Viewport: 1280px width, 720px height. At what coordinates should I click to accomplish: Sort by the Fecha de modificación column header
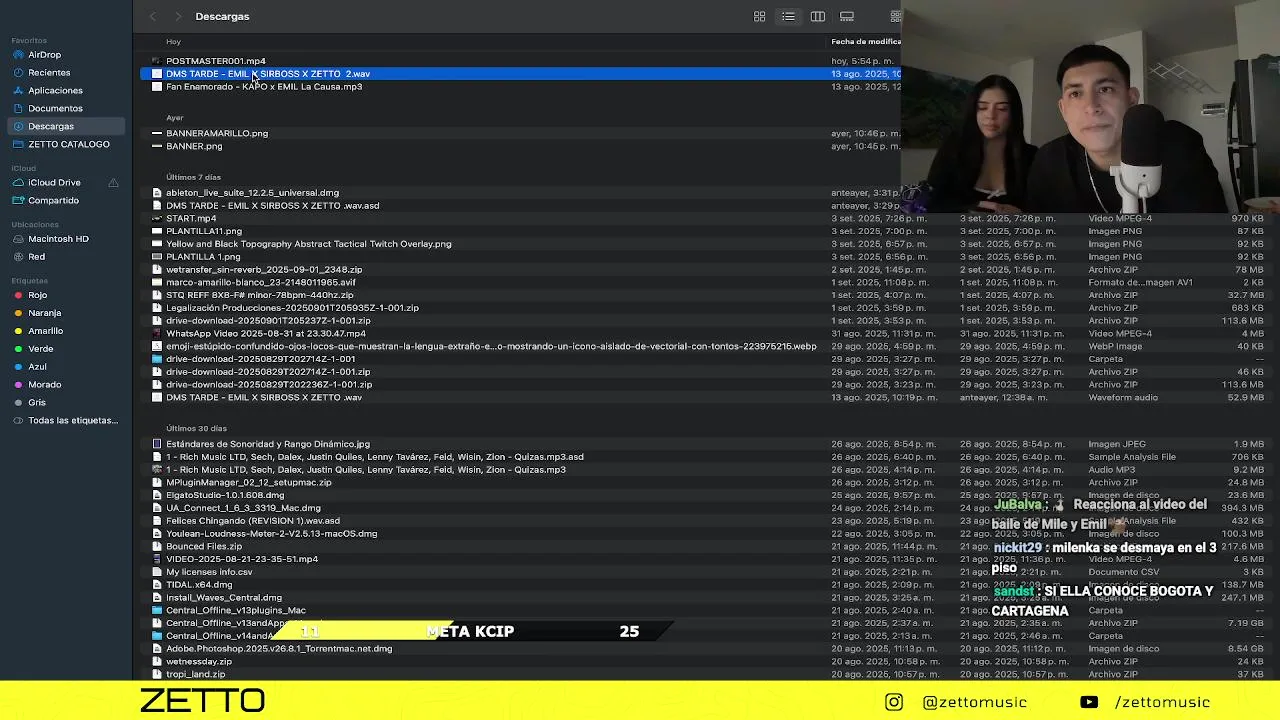point(865,42)
